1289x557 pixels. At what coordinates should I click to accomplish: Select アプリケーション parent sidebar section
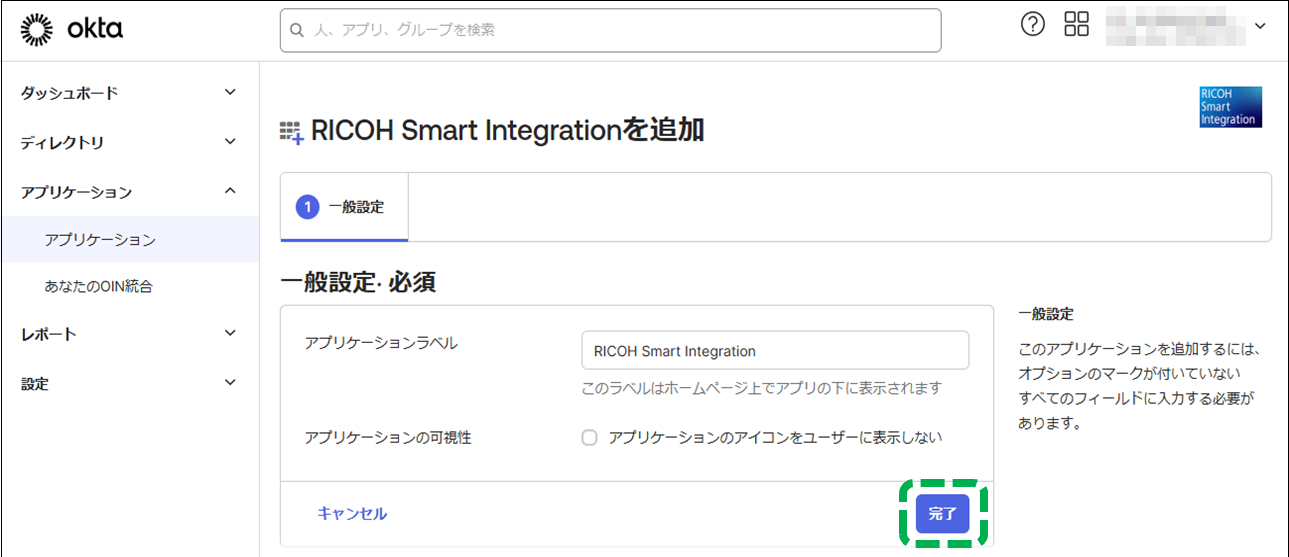76,192
